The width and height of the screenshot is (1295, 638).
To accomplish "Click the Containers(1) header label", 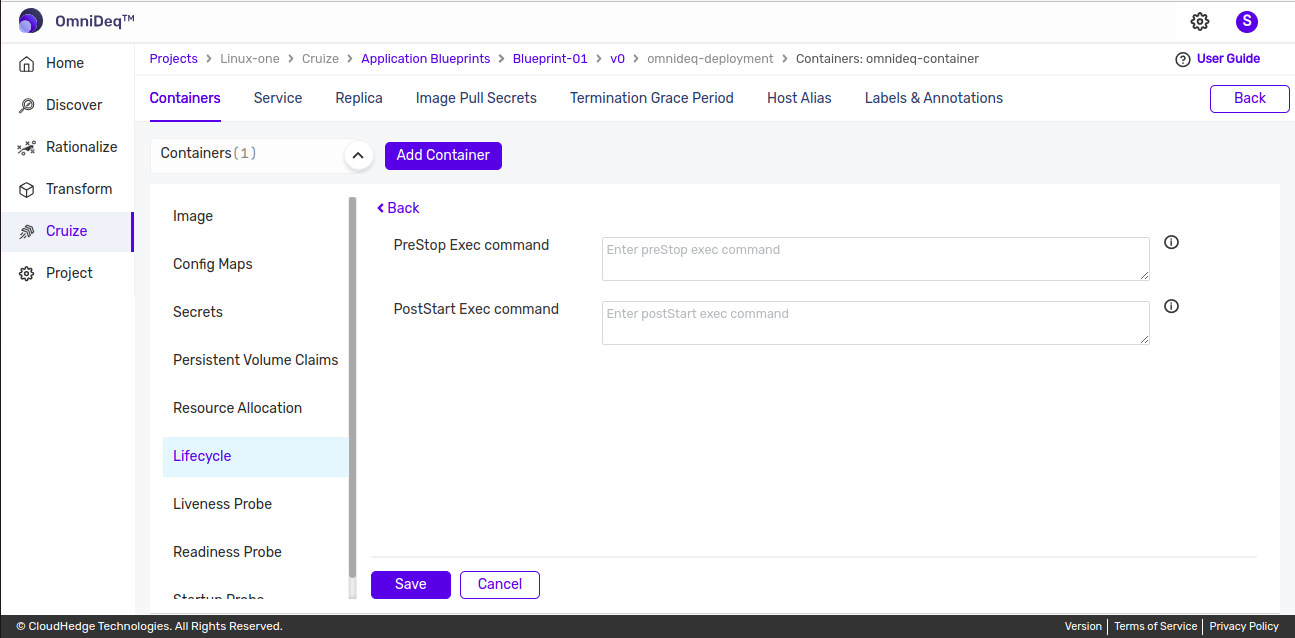I will coord(209,153).
